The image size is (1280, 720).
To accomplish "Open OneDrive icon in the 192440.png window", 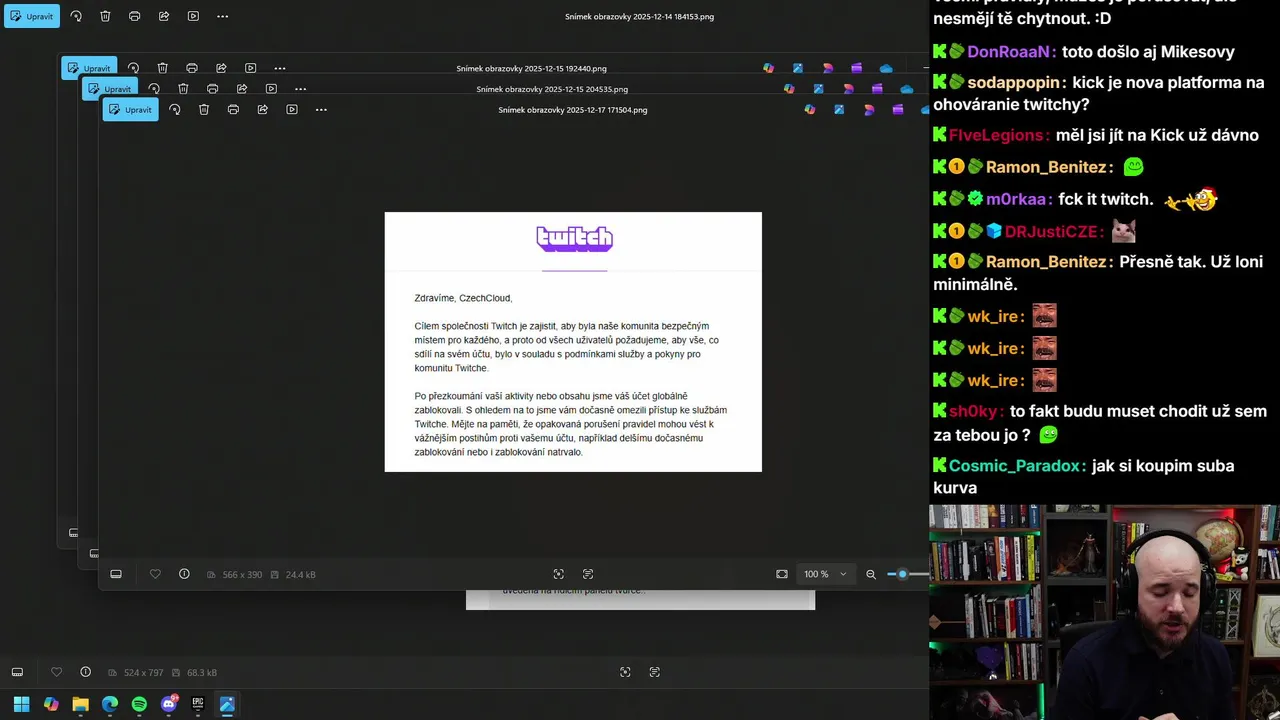I will click(886, 68).
